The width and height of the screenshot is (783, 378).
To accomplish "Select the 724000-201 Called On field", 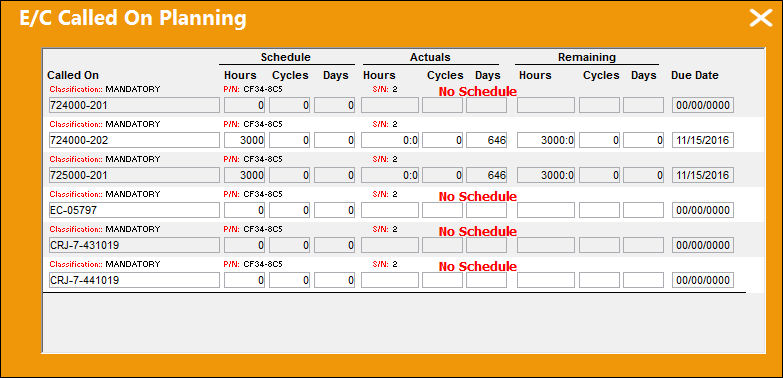I will click(134, 105).
